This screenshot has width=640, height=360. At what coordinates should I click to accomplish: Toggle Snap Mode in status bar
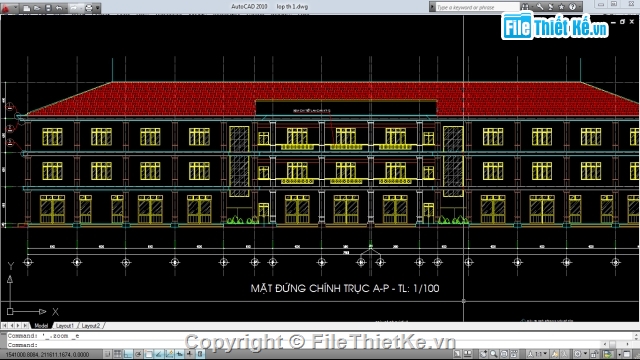(x=108, y=354)
